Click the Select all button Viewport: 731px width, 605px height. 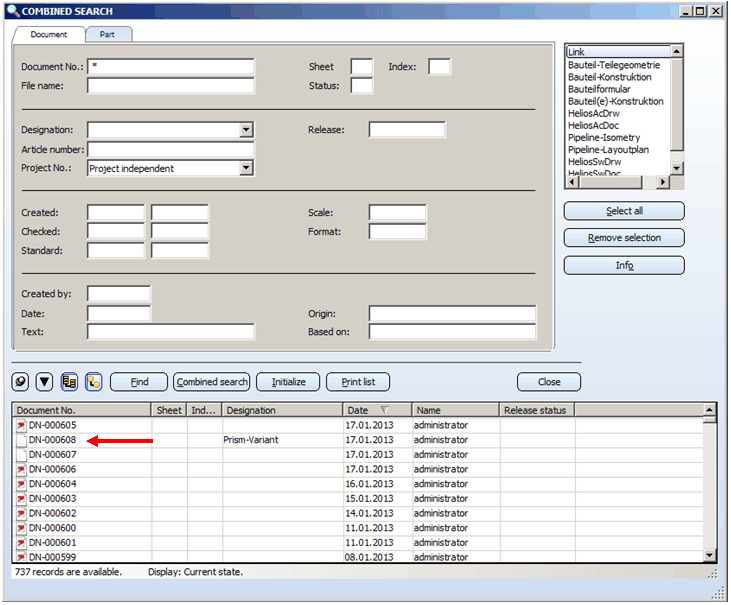[x=624, y=211]
